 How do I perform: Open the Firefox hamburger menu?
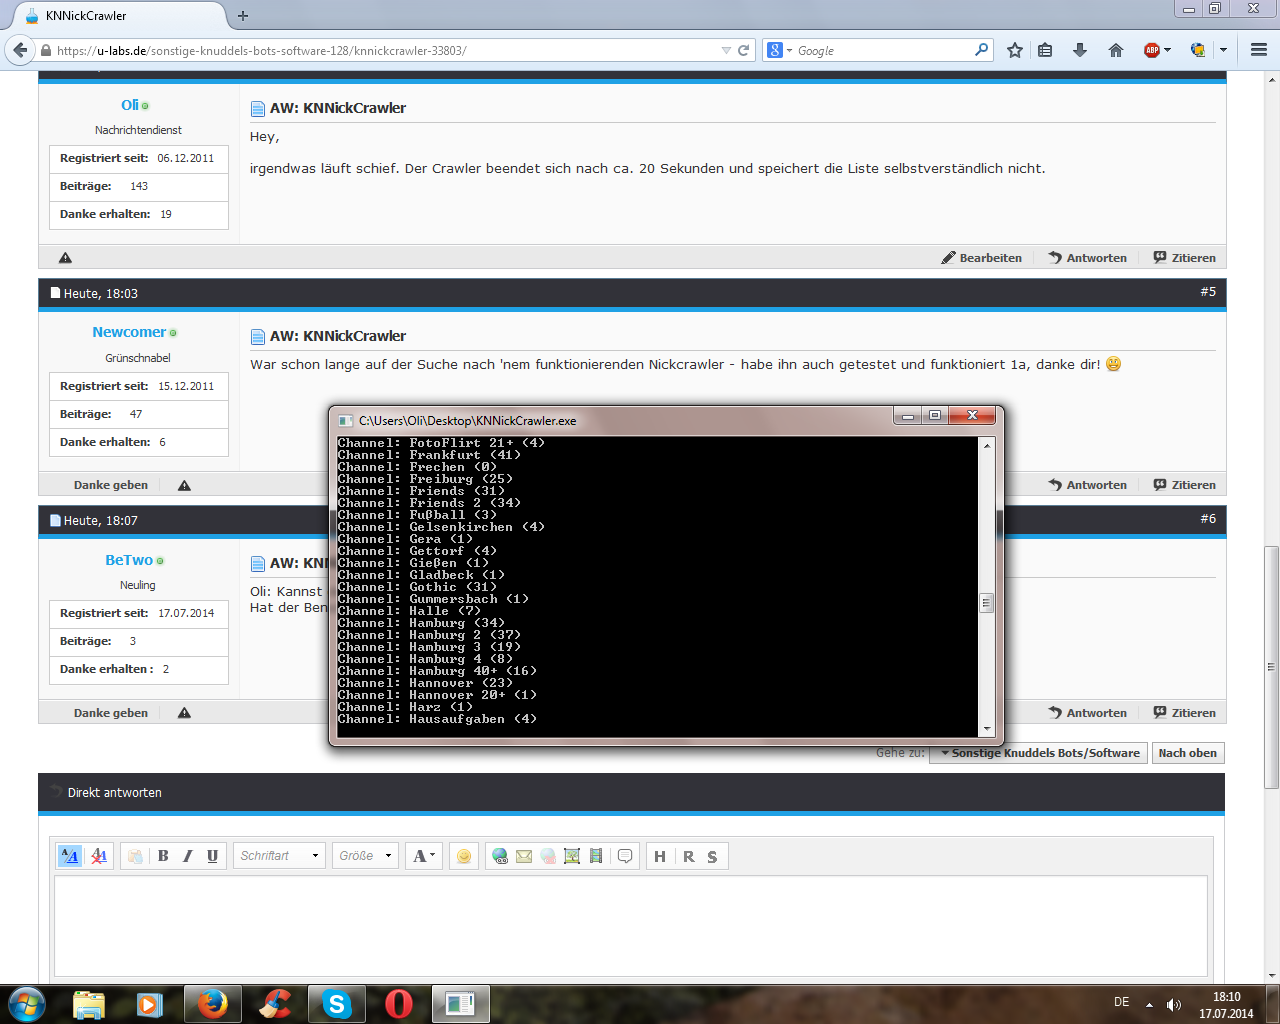(x=1259, y=50)
